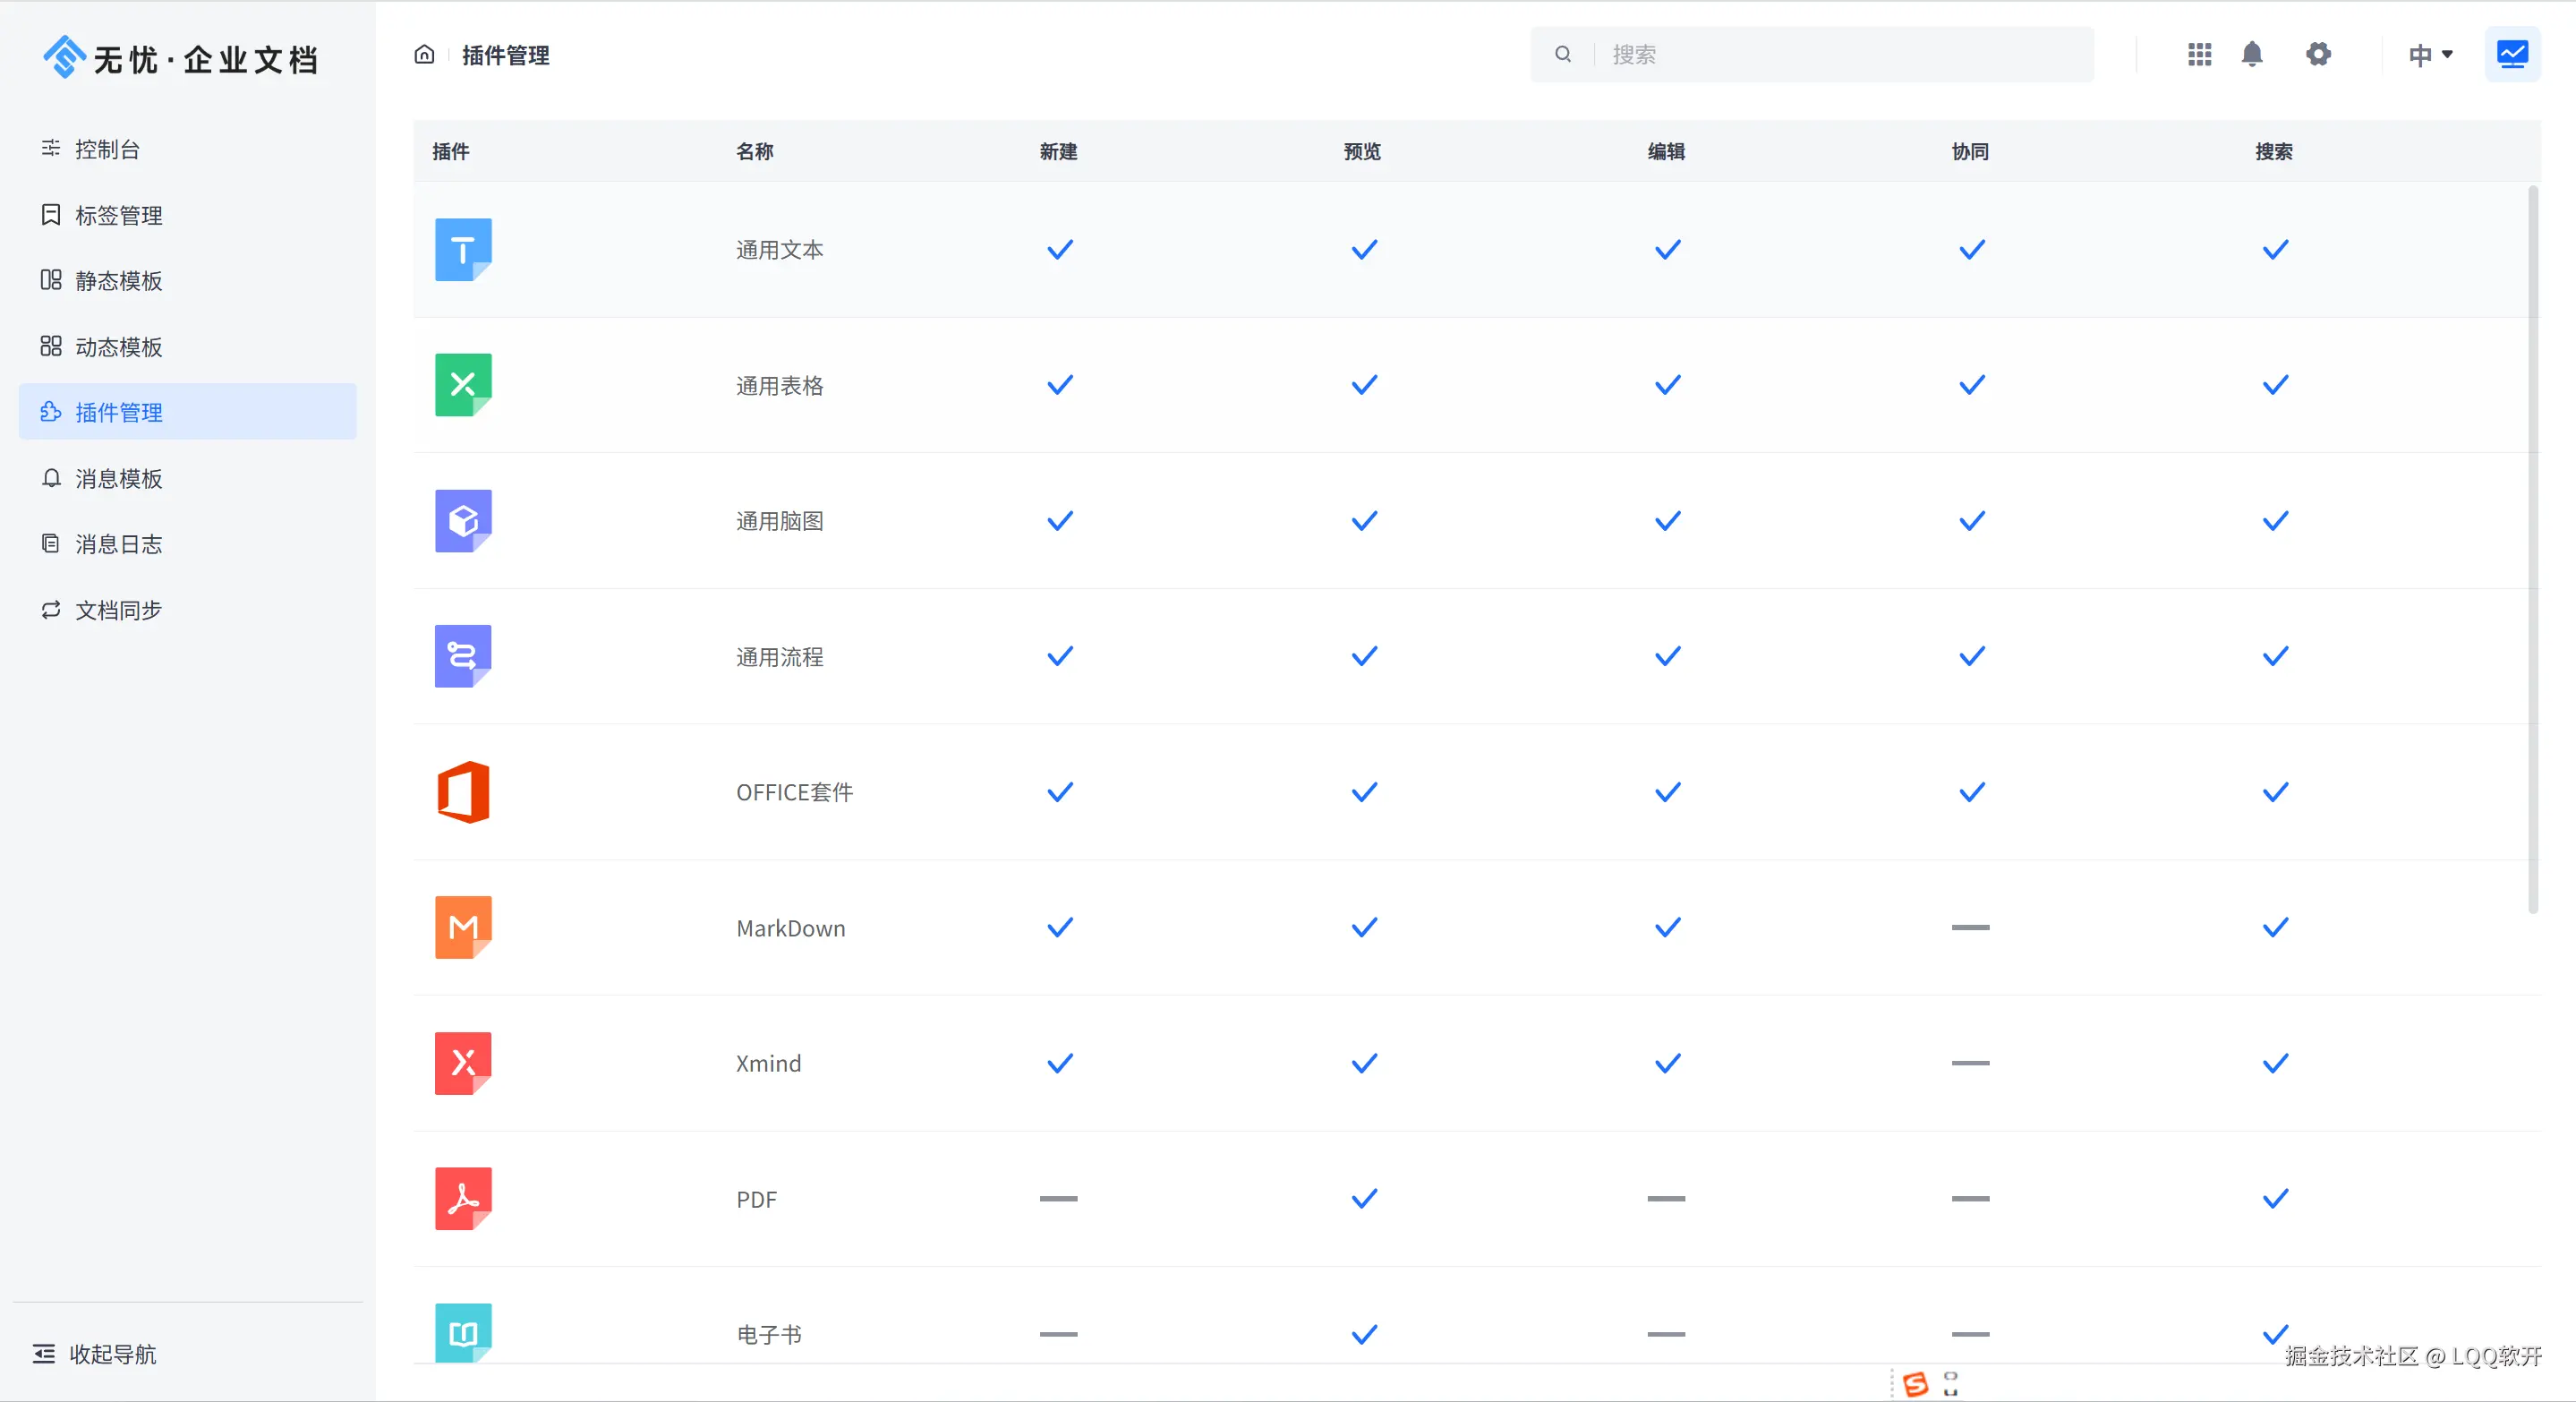This screenshot has height=1402, width=2576.
Task: Collapse sidebar with 收起导航
Action: pos(96,1354)
